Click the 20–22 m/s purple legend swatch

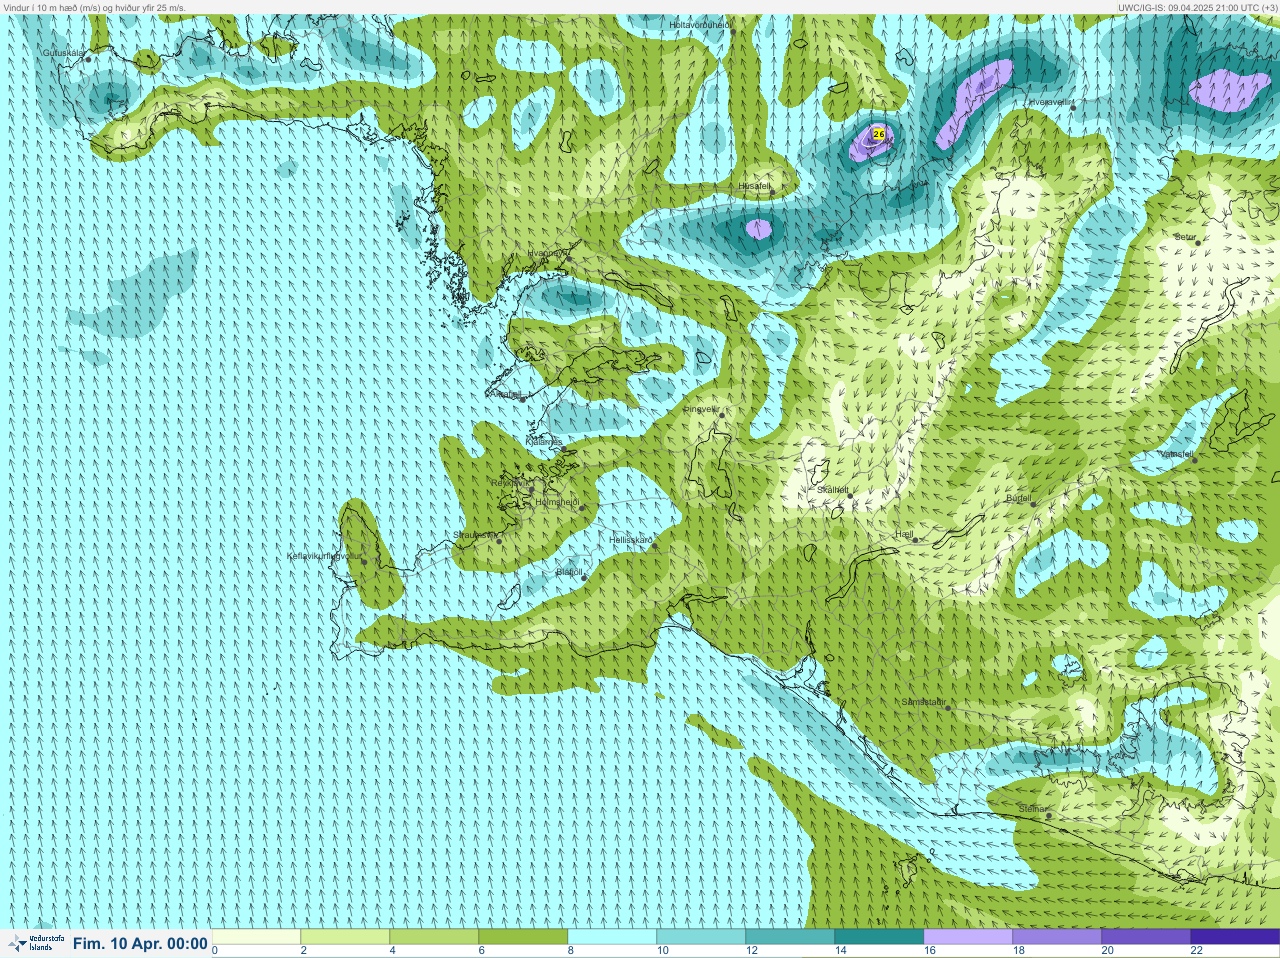(x=1146, y=937)
